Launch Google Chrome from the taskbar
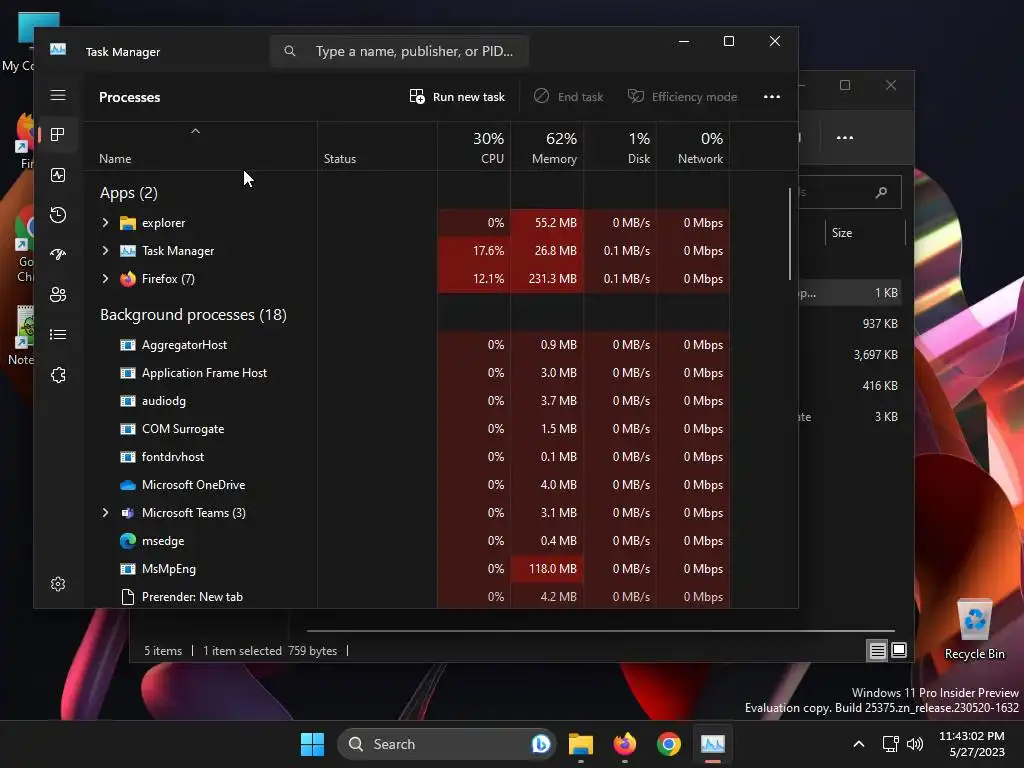 (x=669, y=744)
